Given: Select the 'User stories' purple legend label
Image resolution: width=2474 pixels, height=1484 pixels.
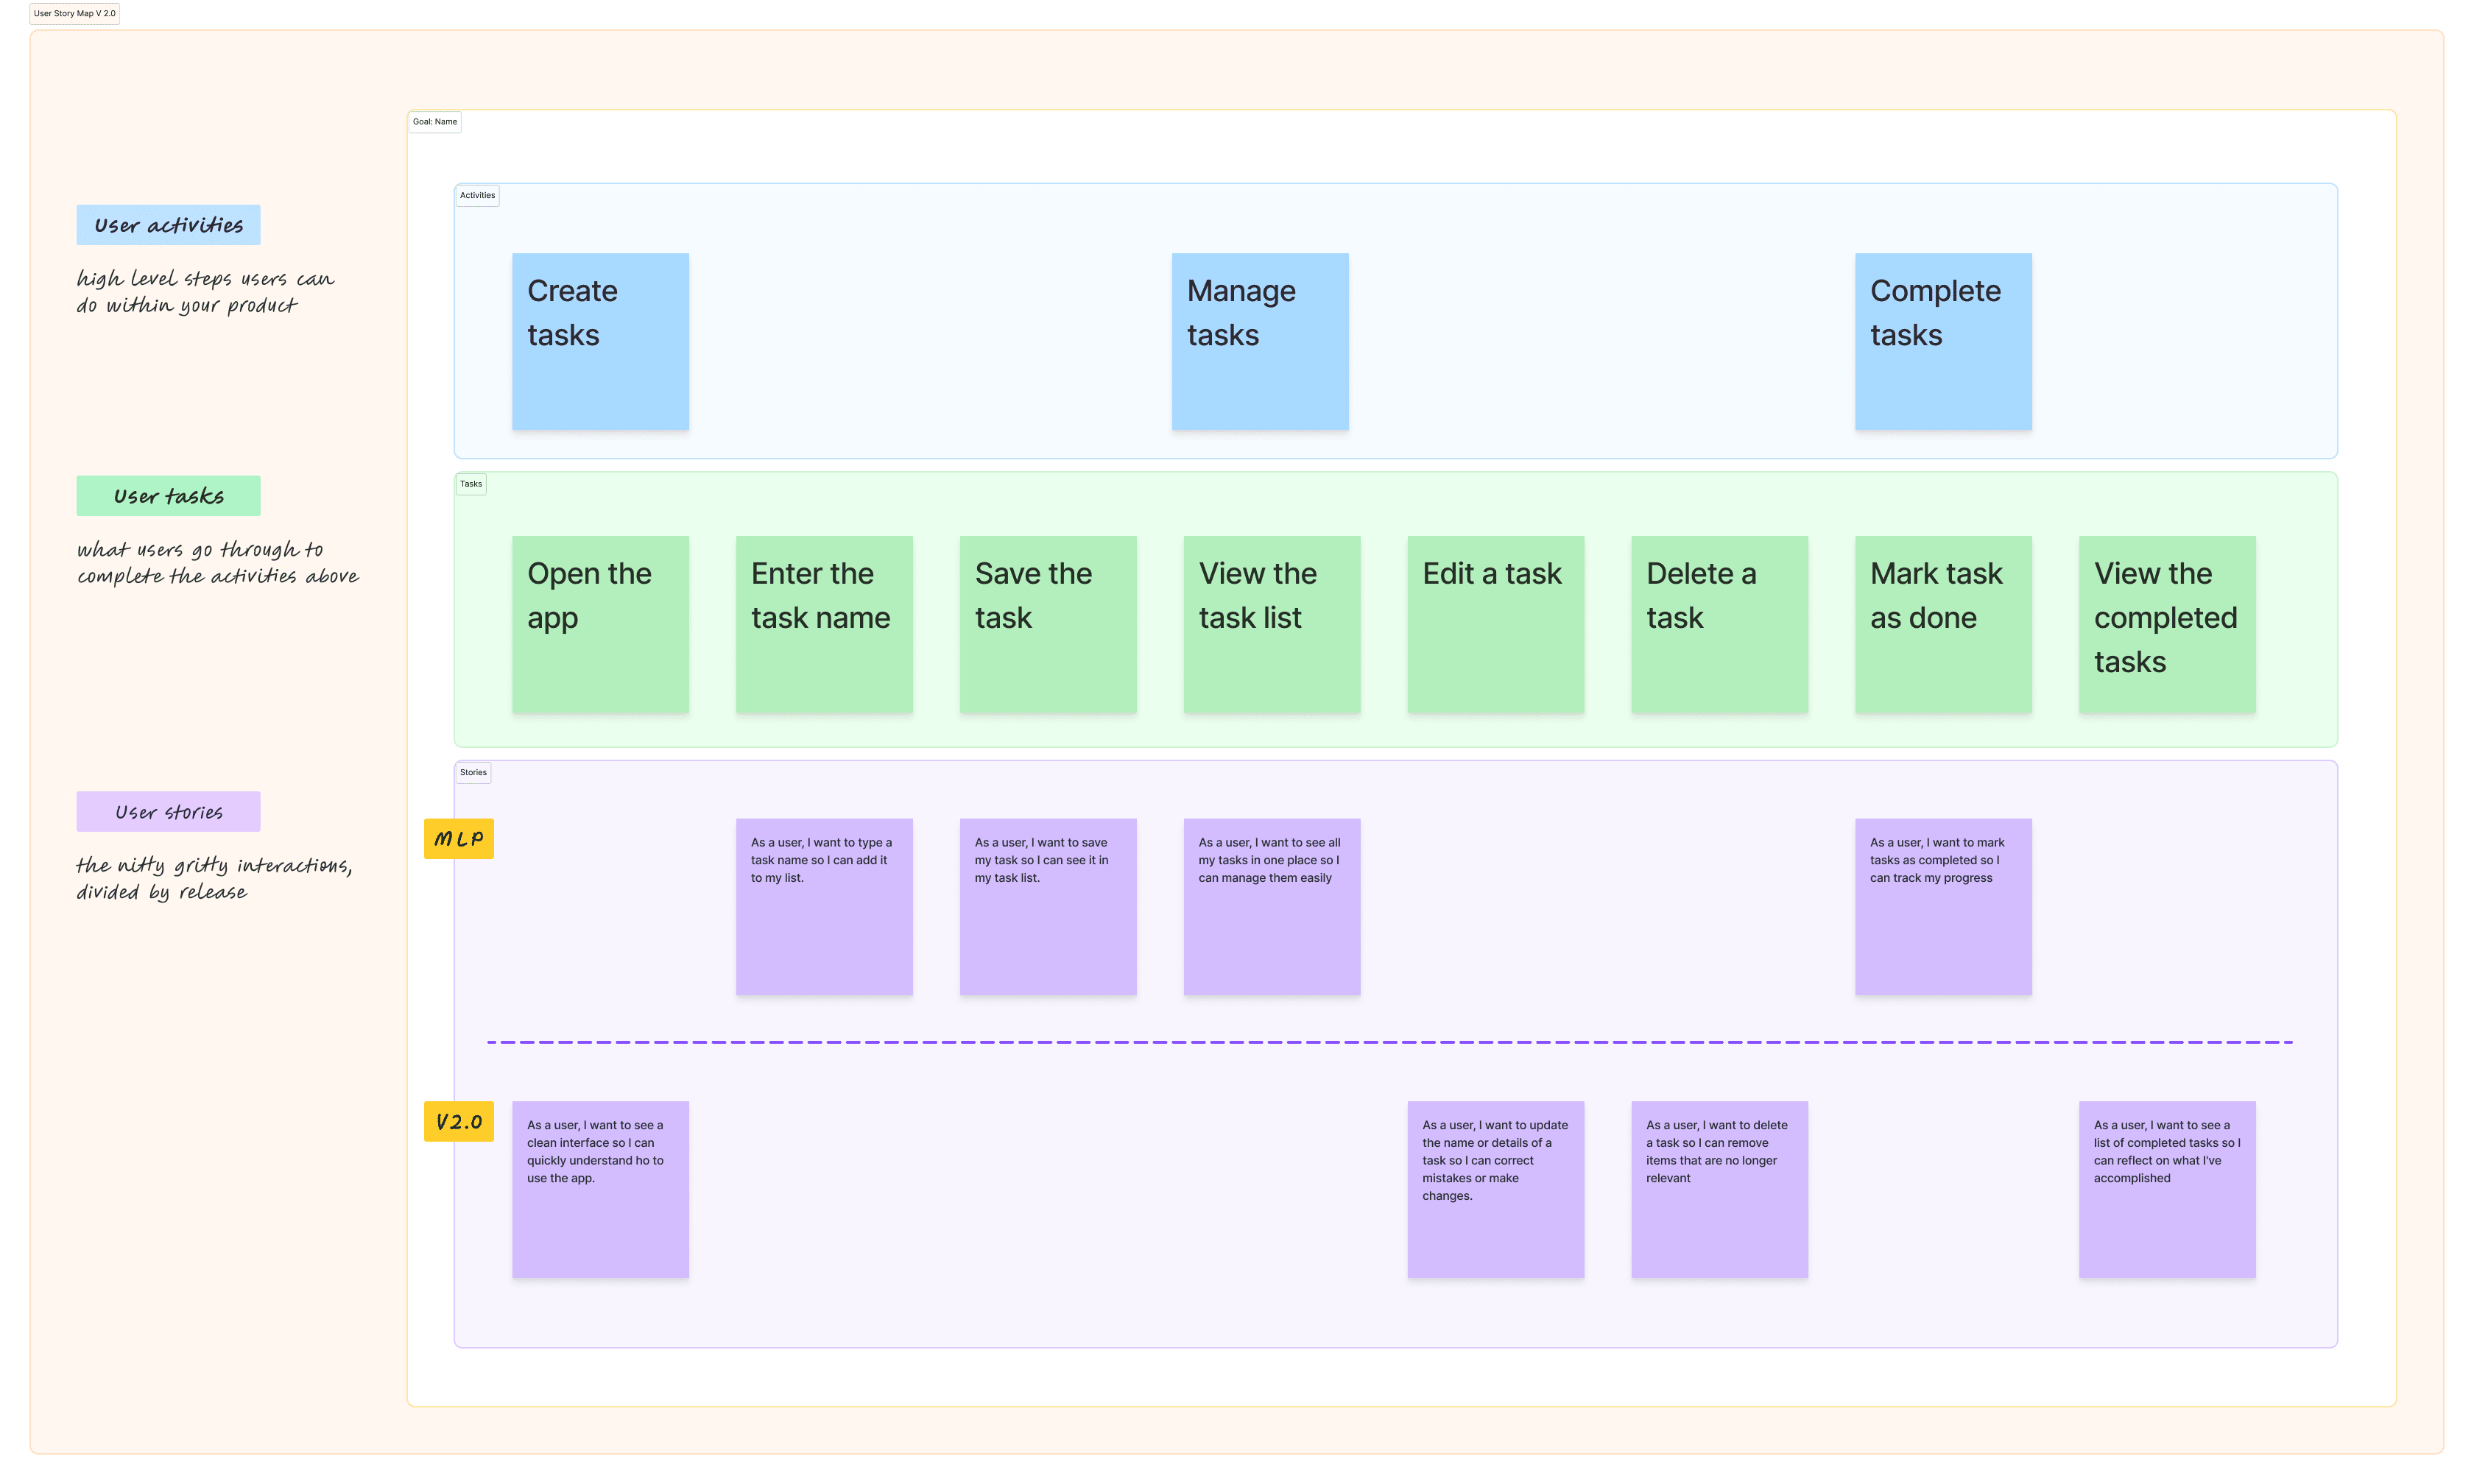Looking at the screenshot, I should tap(168, 812).
